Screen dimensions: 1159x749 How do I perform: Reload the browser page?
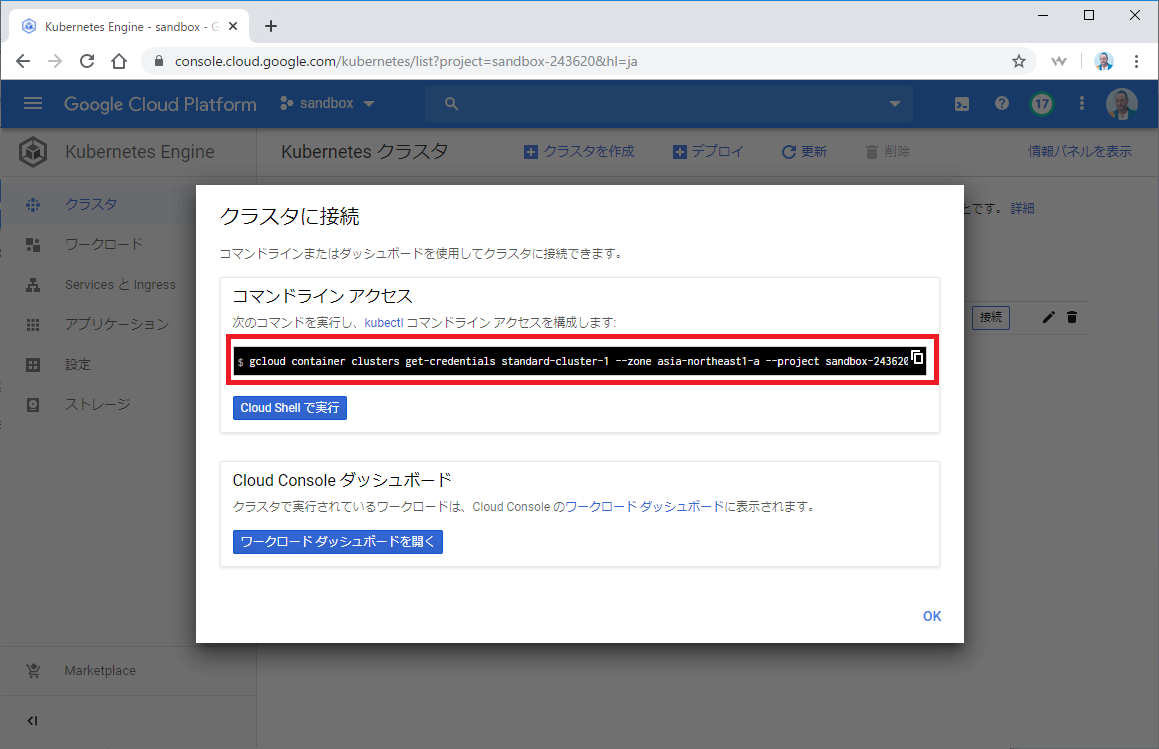coord(86,61)
